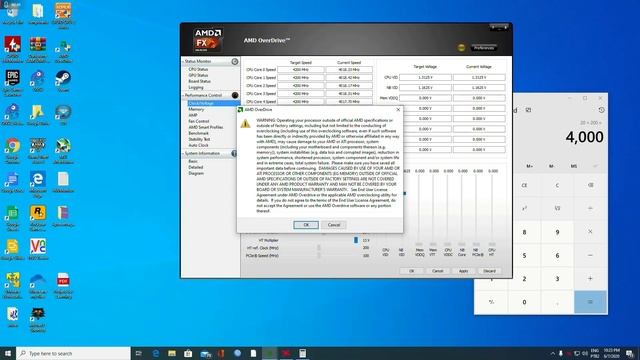Click the HT Multiplier slider handle
Viewport: 640px width, 360px height.
[356, 240]
